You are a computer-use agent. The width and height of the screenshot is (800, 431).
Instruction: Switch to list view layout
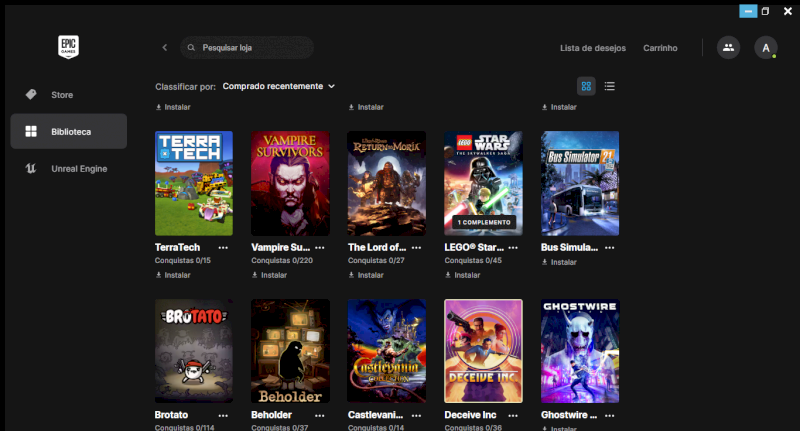pyautogui.click(x=610, y=86)
